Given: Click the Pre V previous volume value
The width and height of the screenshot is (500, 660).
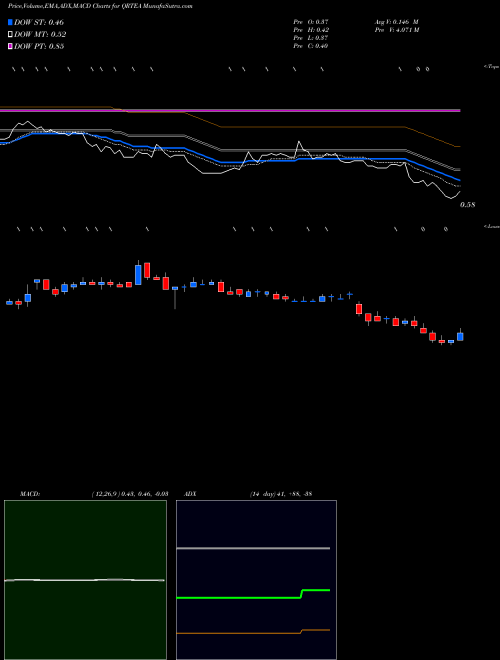Looking at the screenshot, I should tap(406, 30).
